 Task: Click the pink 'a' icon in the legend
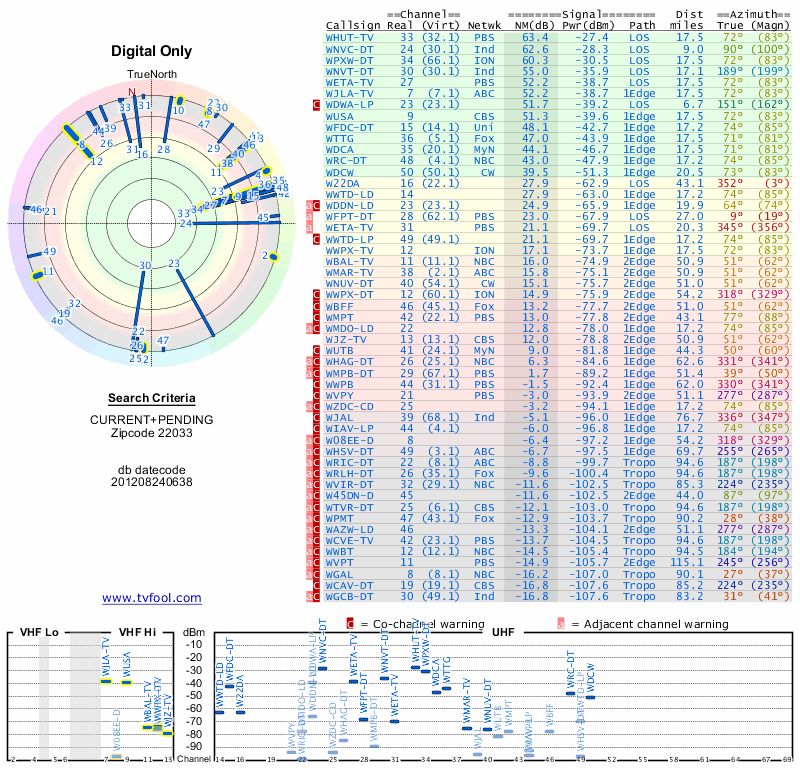[x=561, y=624]
